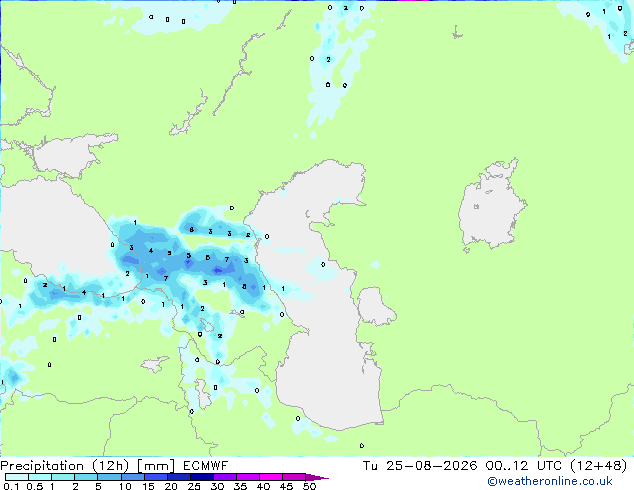Click the date "Tu 25-08-2026"

coord(420,466)
